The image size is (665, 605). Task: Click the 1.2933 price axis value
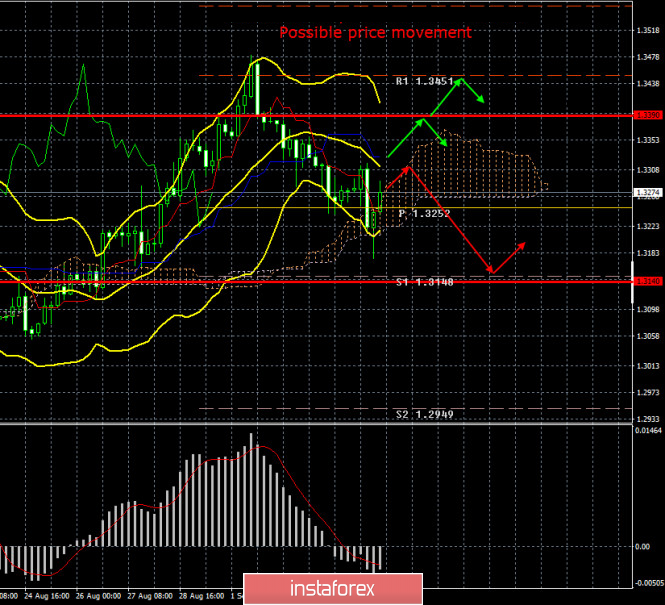pos(648,419)
